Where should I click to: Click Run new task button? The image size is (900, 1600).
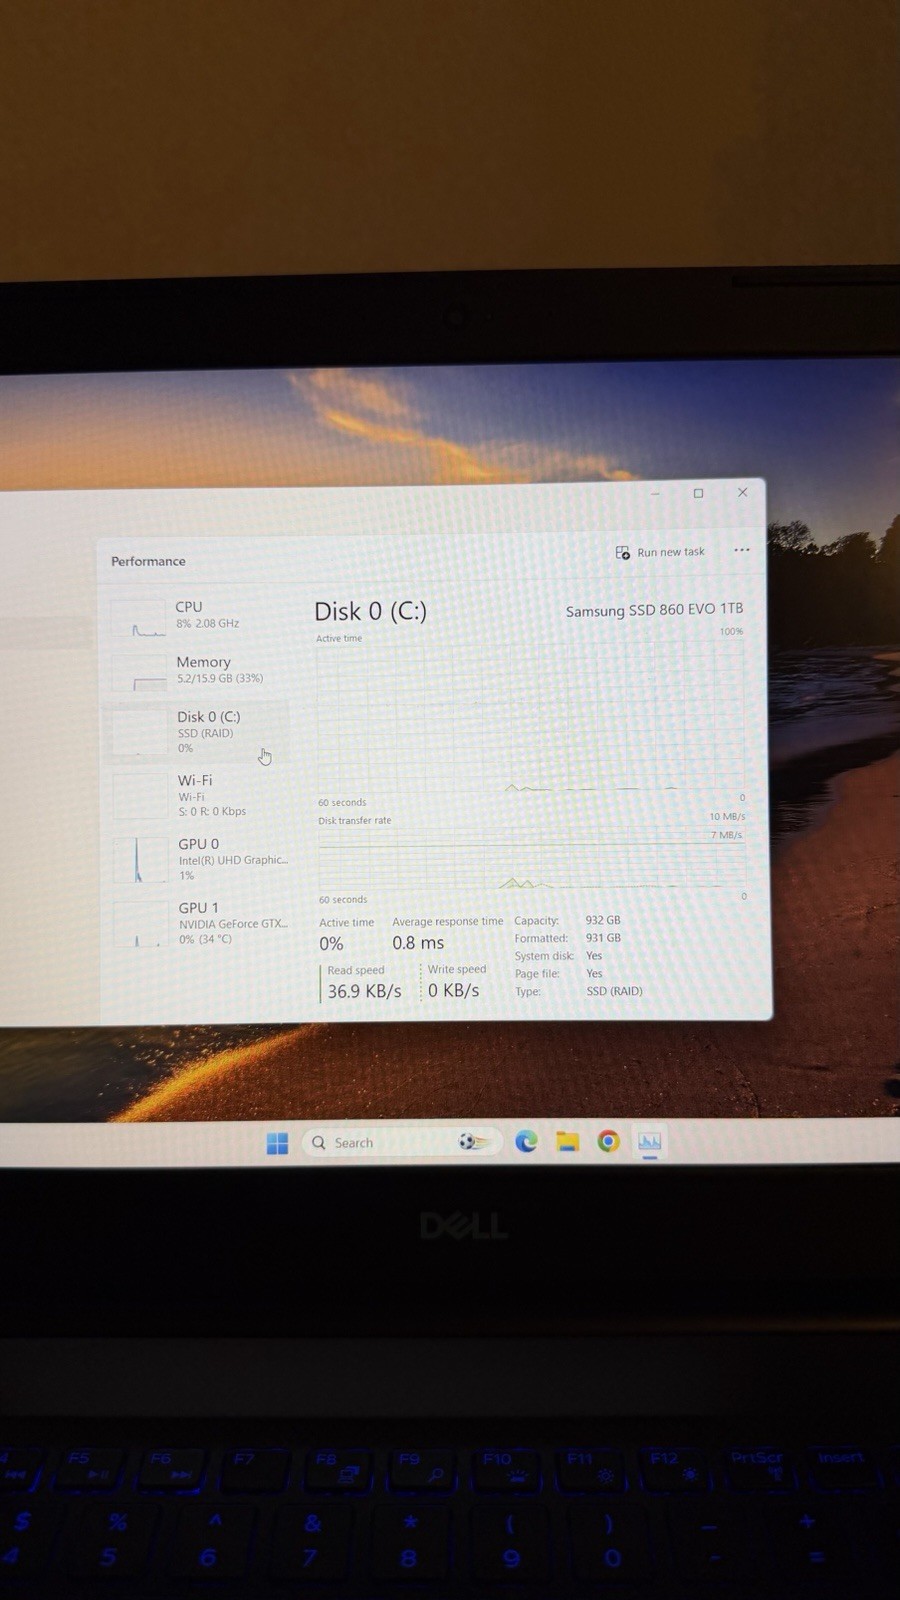click(660, 552)
